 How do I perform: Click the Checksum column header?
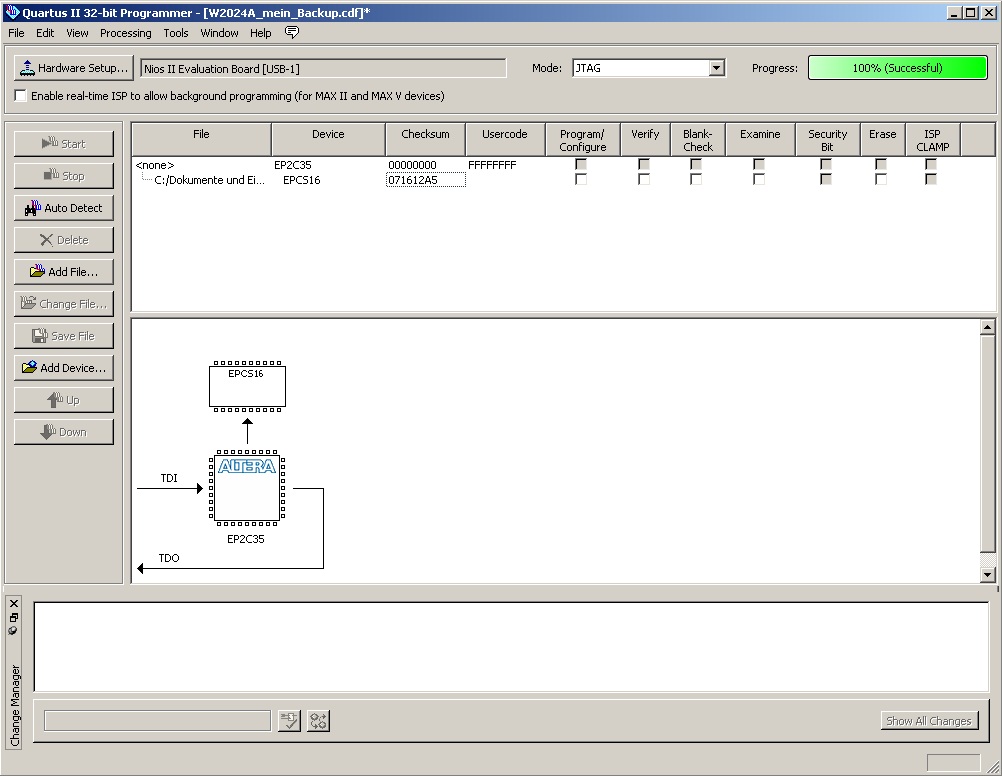426,139
